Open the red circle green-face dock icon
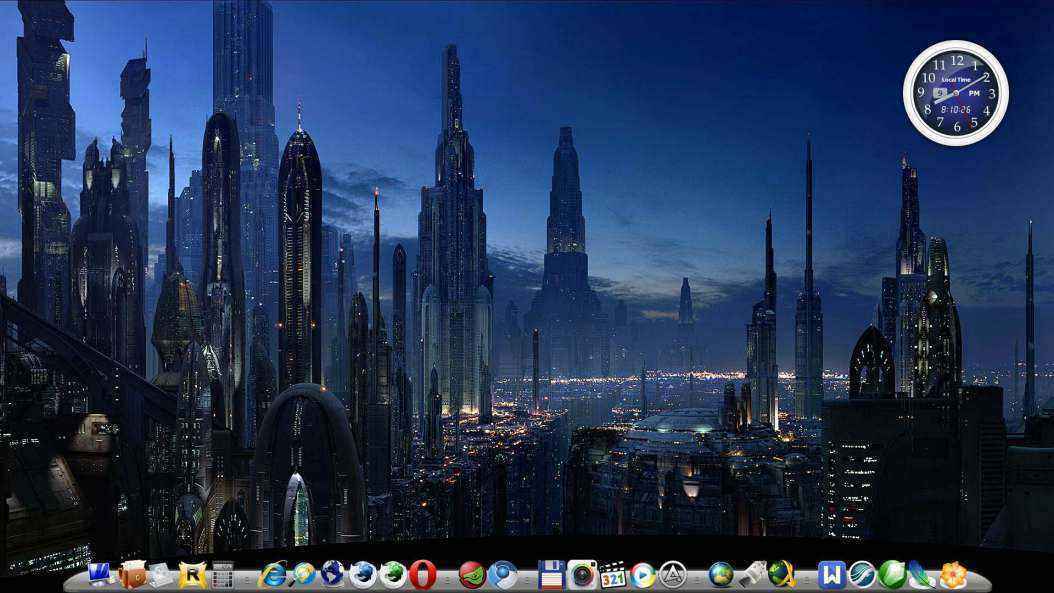 473,575
